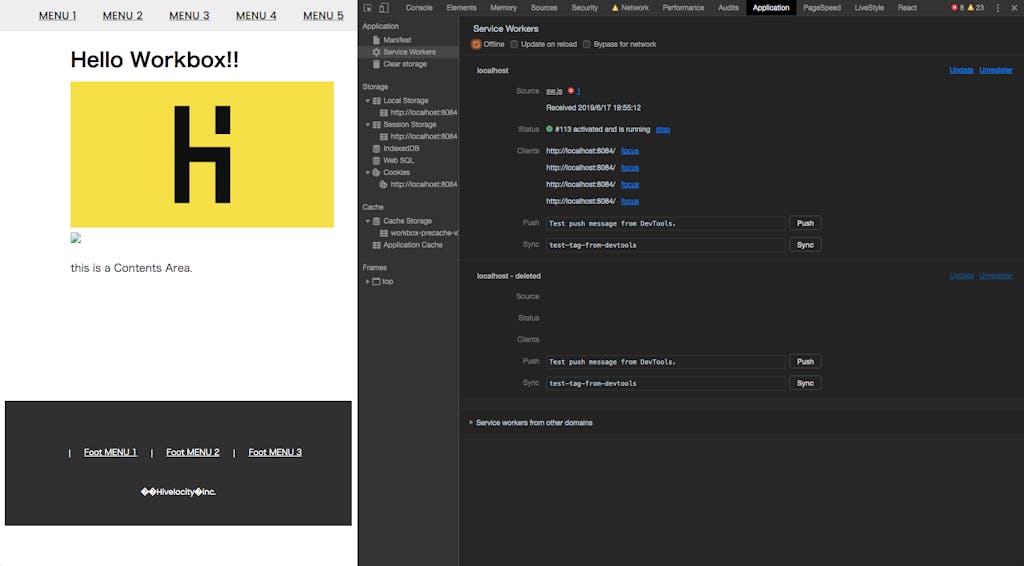Expand the top frame tree node

368,281
